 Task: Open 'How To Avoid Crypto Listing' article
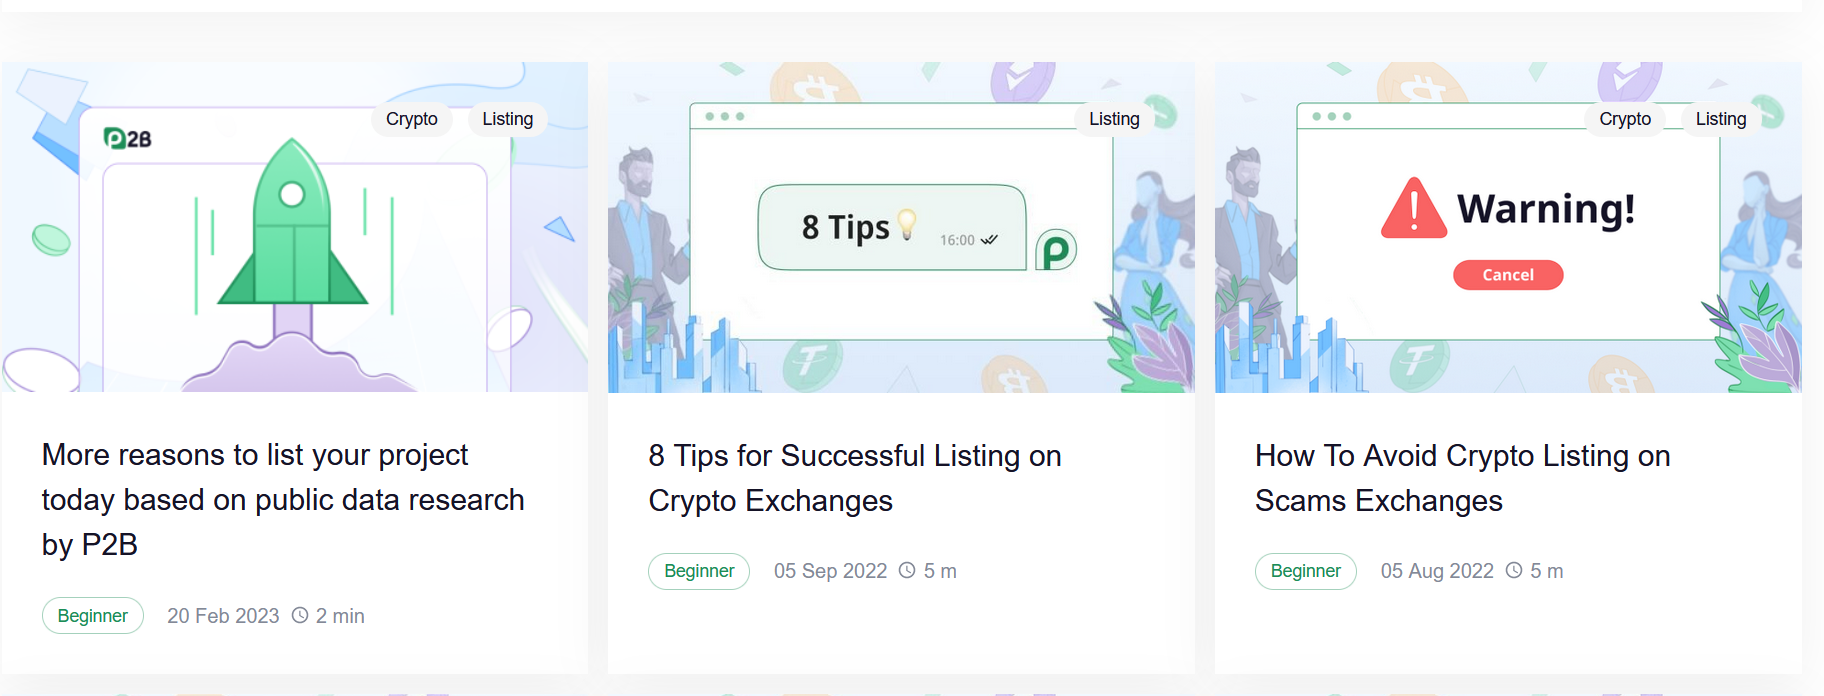[1463, 478]
